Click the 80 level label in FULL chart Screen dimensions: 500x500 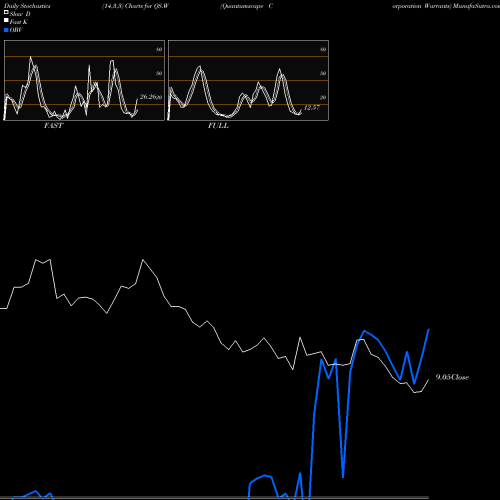pos(323,49)
